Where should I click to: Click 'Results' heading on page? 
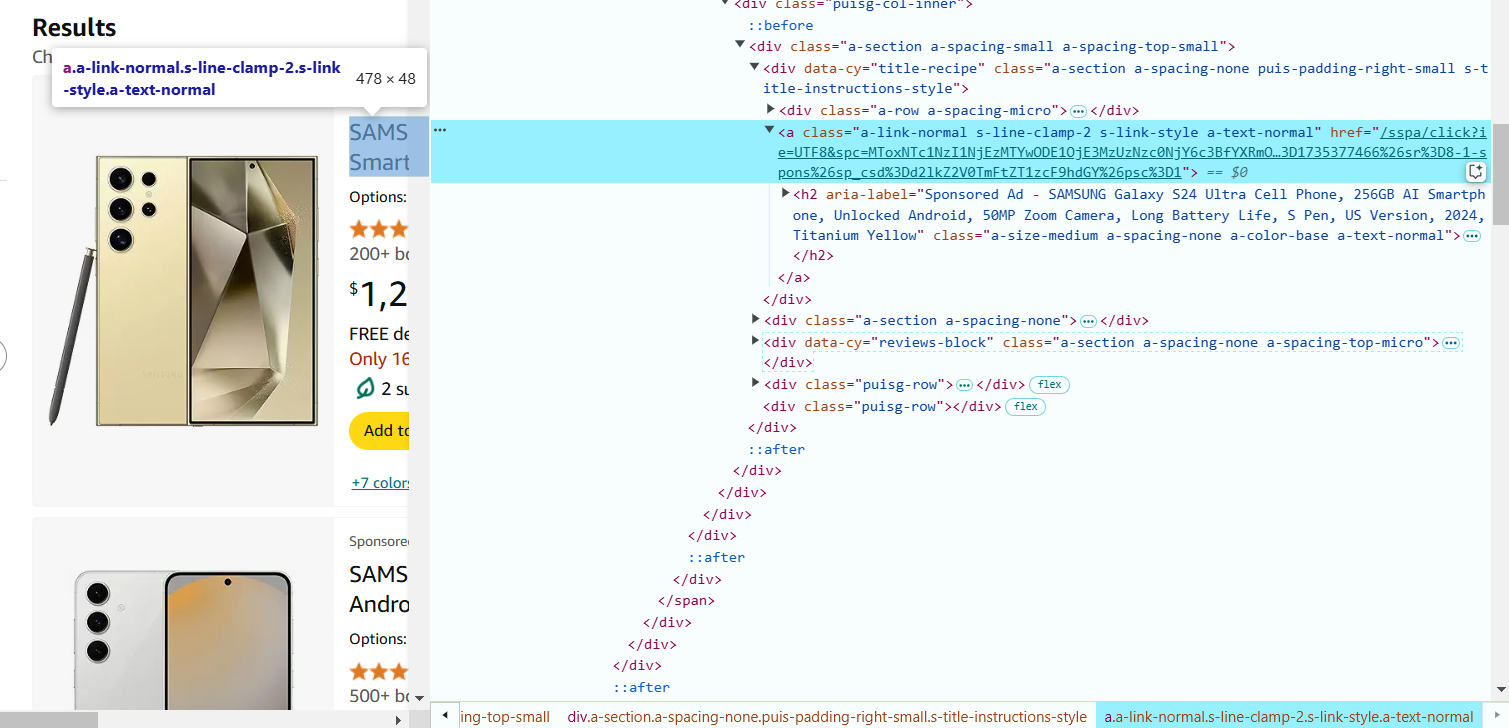(x=74, y=27)
